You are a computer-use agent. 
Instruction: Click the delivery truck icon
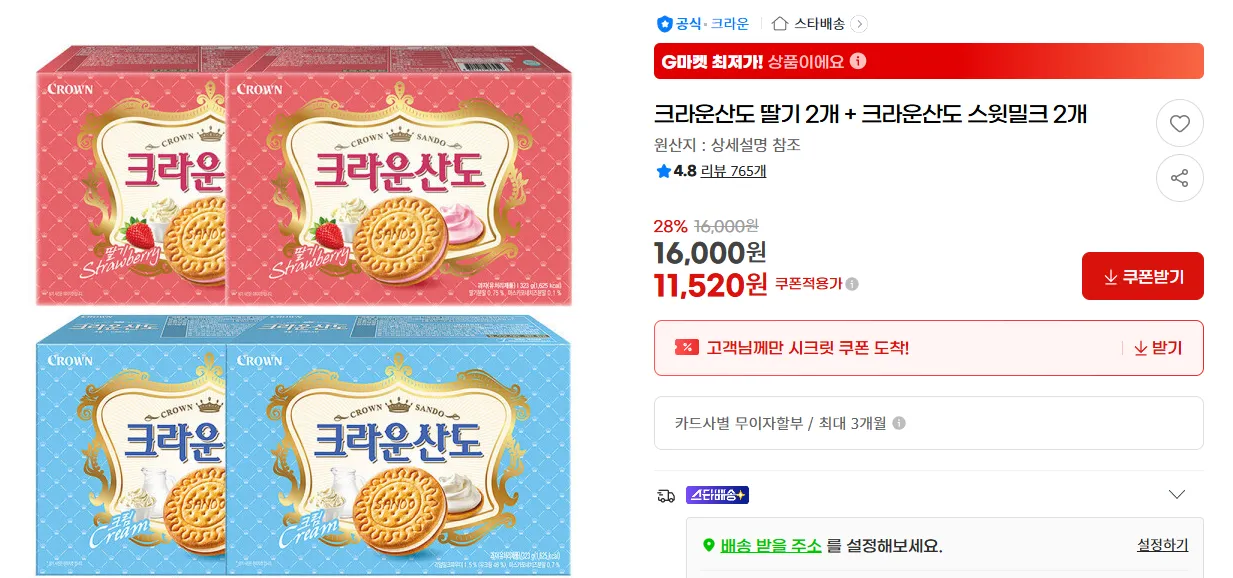point(666,495)
